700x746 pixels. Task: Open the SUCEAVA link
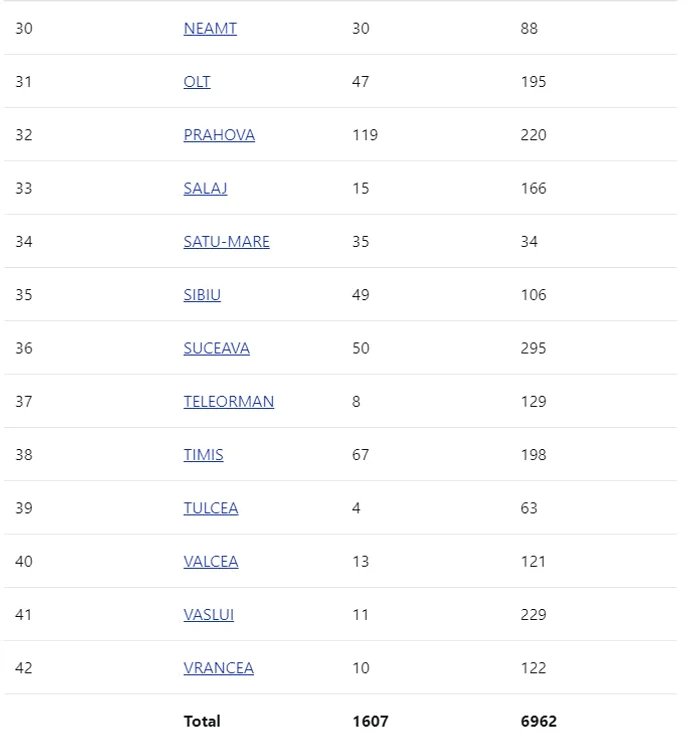click(216, 348)
